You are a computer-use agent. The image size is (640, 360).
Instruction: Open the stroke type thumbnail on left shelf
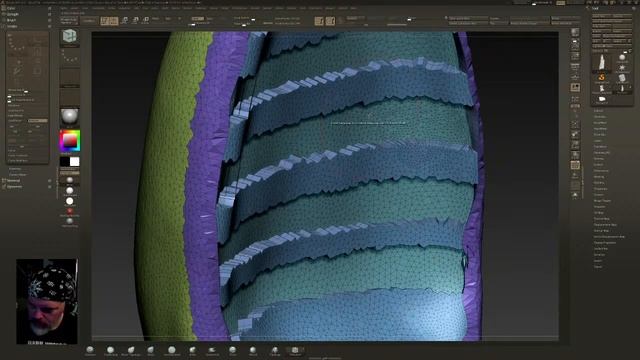70,57
